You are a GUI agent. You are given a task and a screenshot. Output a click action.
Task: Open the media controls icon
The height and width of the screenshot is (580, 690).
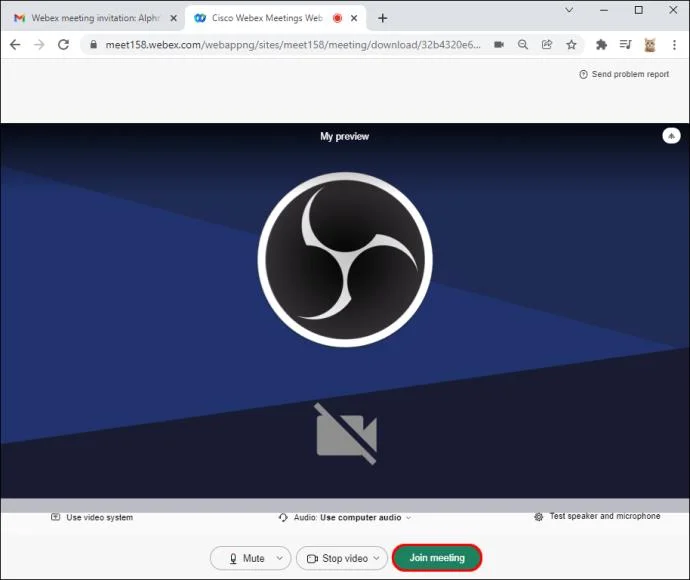tap(625, 44)
